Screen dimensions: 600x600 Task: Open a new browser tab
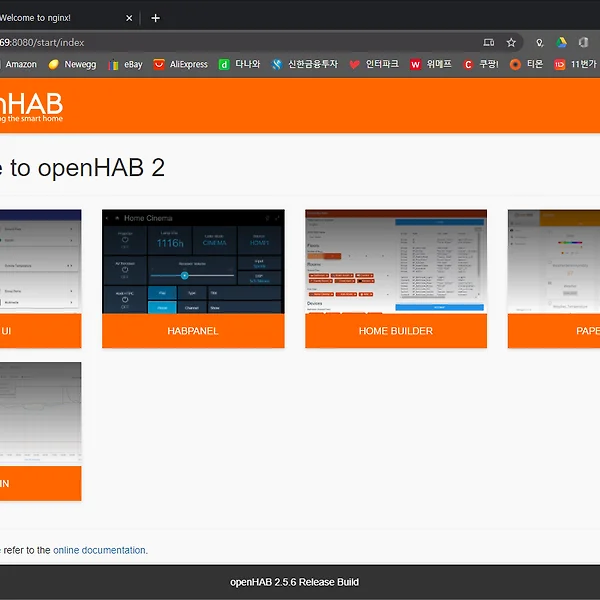pyautogui.click(x=155, y=18)
